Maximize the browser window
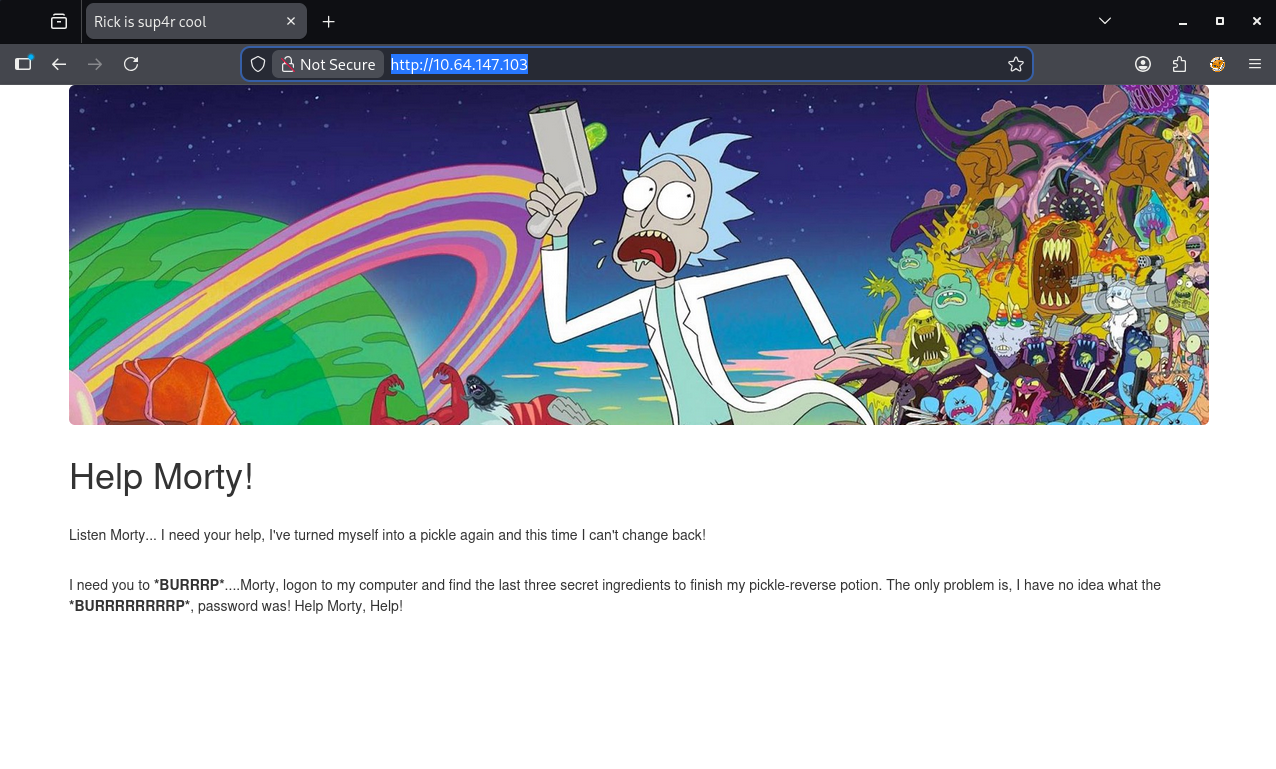 (1220, 21)
